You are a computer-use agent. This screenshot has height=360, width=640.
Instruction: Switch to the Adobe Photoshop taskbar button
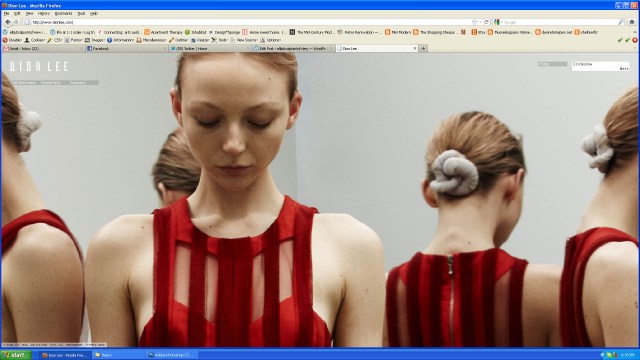coord(171,355)
